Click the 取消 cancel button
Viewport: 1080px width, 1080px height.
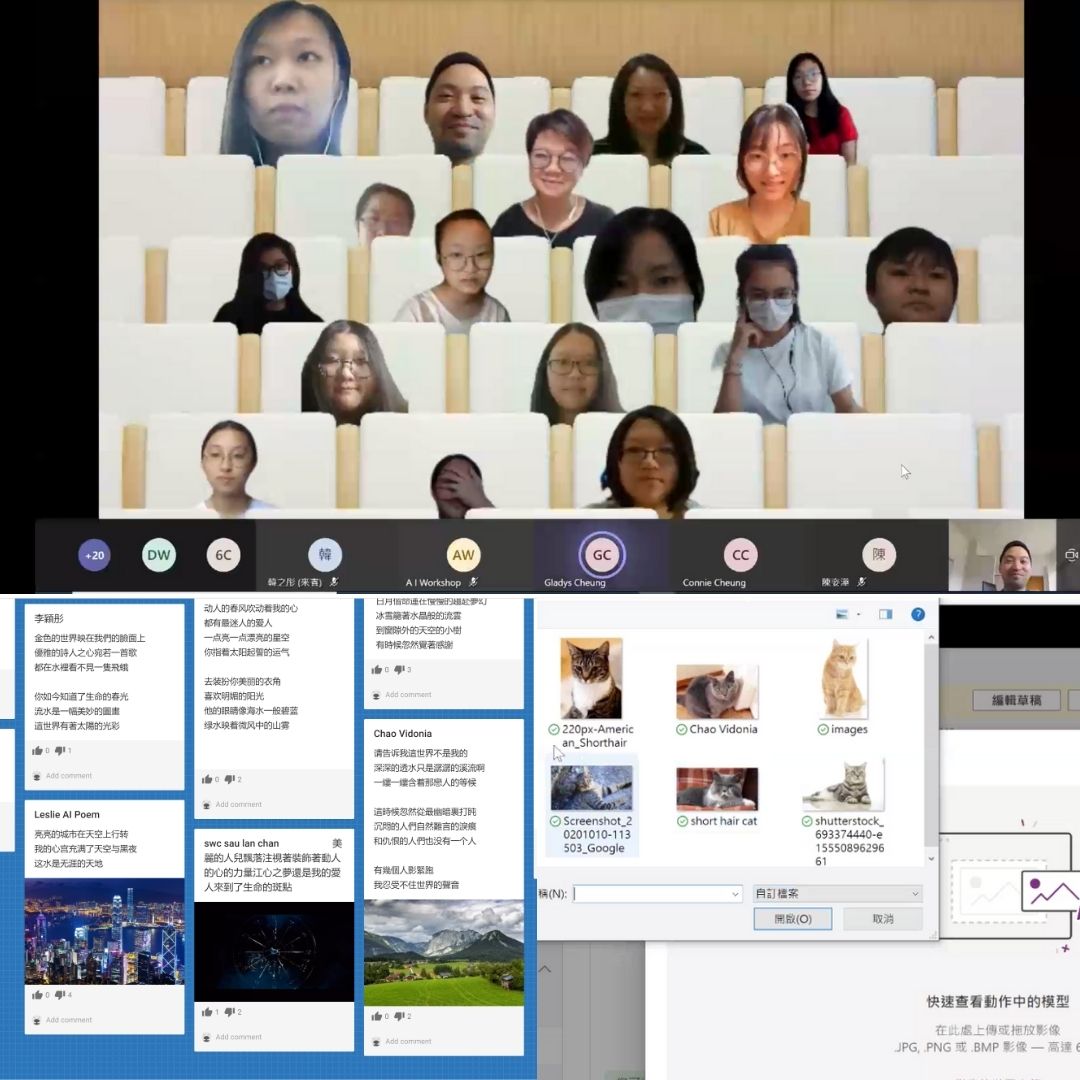883,918
